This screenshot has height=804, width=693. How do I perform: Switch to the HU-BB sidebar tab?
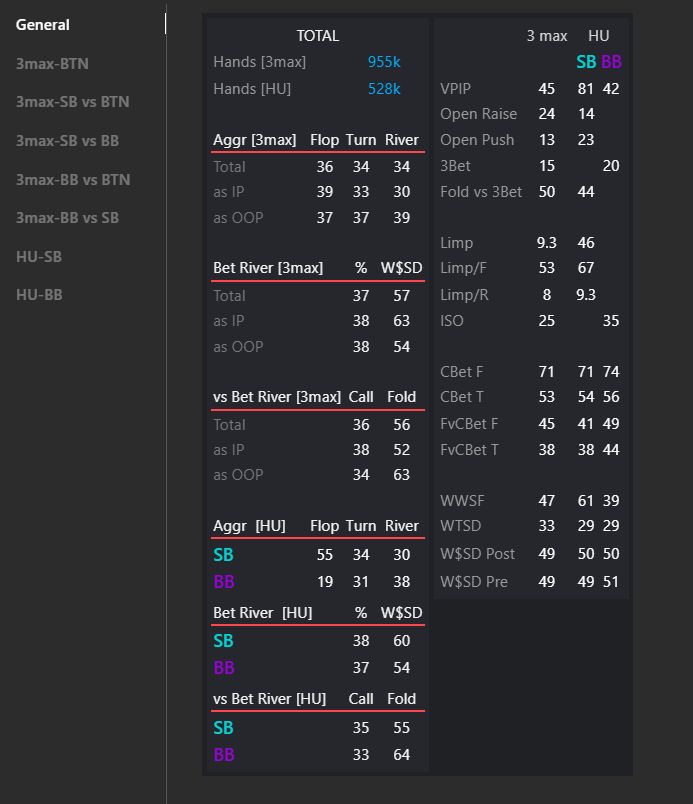(39, 295)
